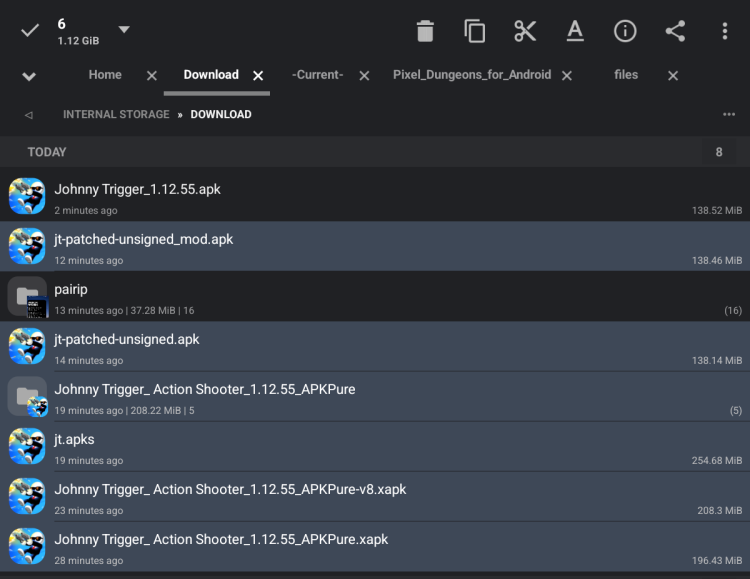Image resolution: width=750 pixels, height=579 pixels.
Task: Close the Download tab
Action: pos(258,76)
